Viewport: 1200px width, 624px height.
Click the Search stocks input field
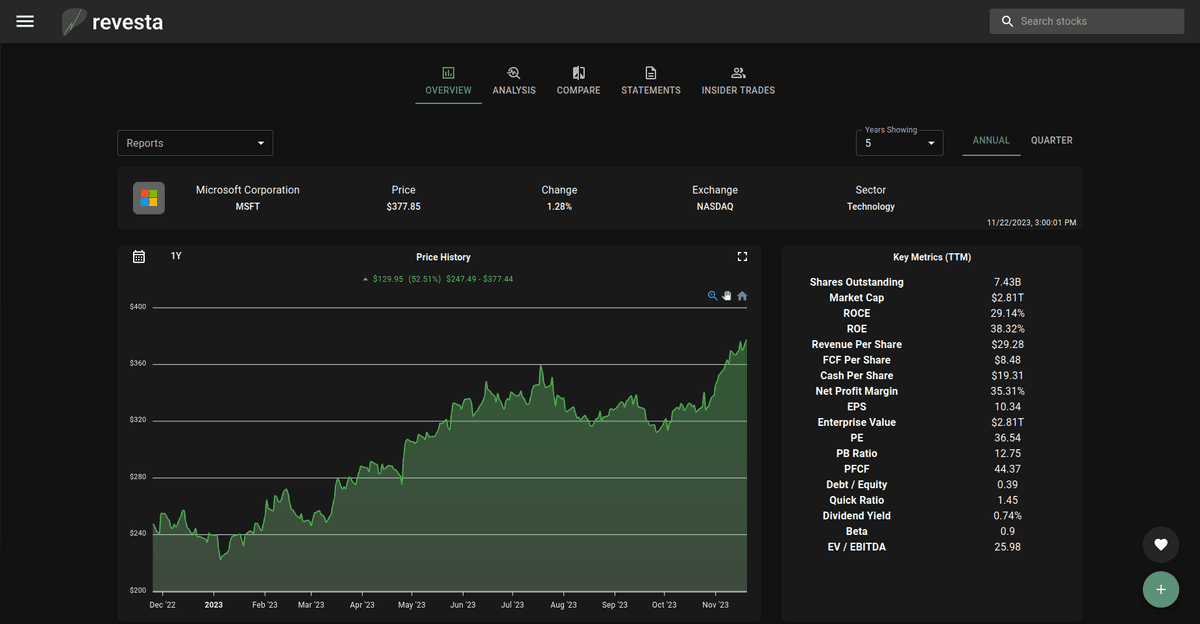tap(1086, 21)
